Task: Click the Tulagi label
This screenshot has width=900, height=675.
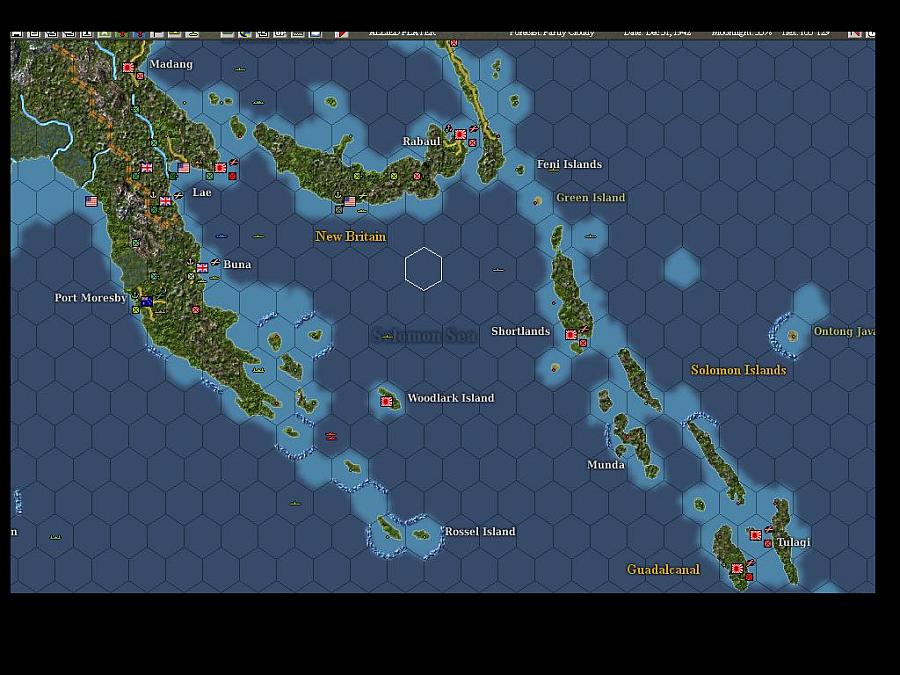Action: coord(794,542)
